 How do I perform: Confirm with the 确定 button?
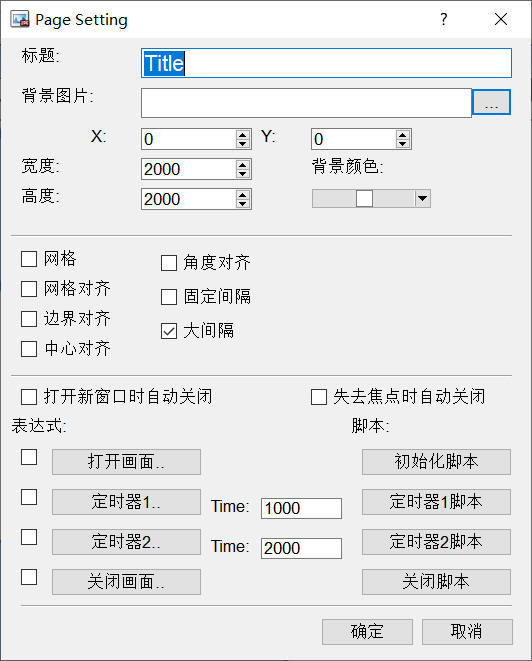(367, 631)
